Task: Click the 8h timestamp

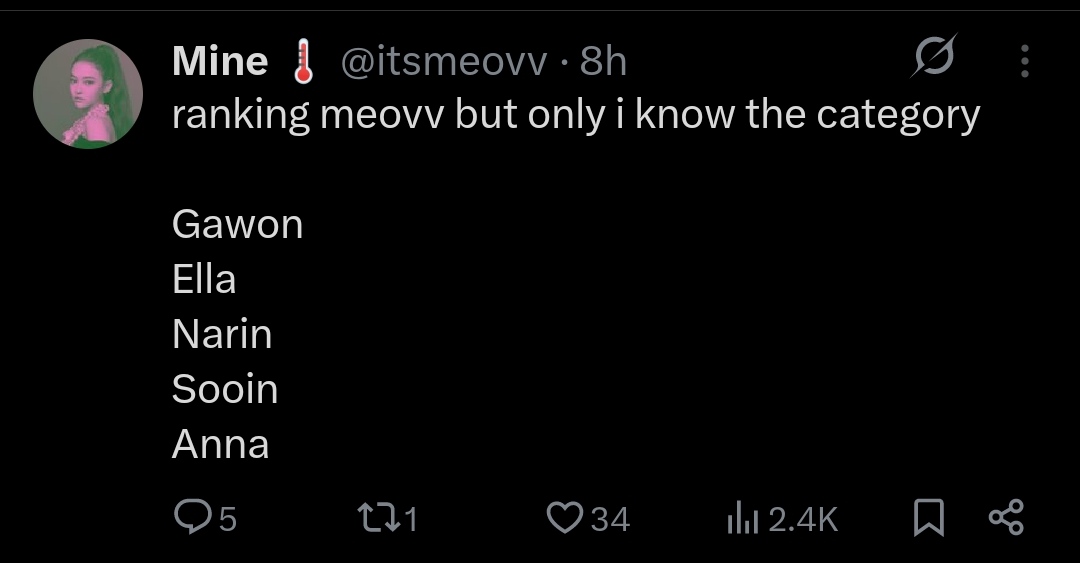Action: point(603,62)
